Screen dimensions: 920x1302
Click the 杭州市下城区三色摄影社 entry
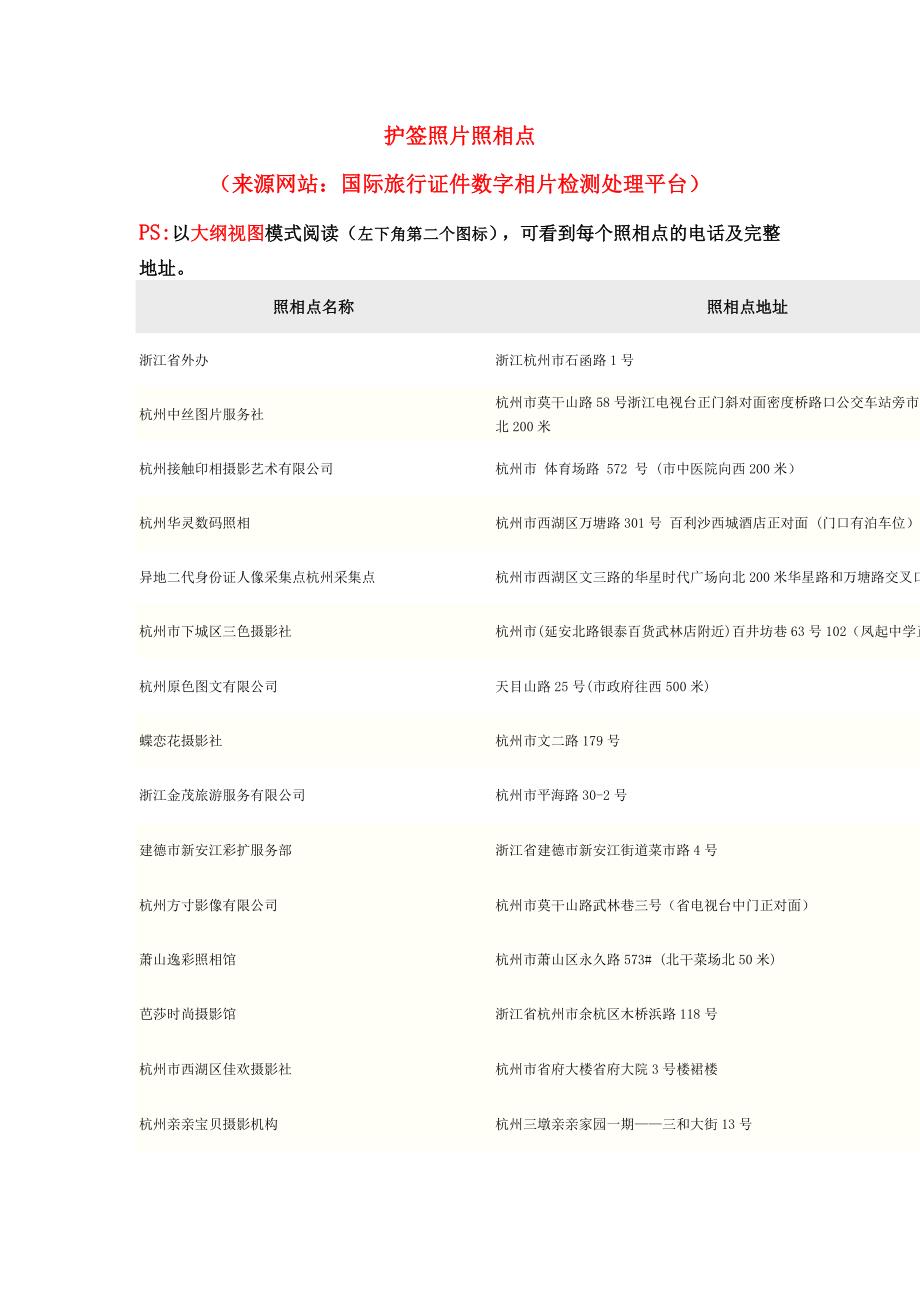(x=216, y=632)
